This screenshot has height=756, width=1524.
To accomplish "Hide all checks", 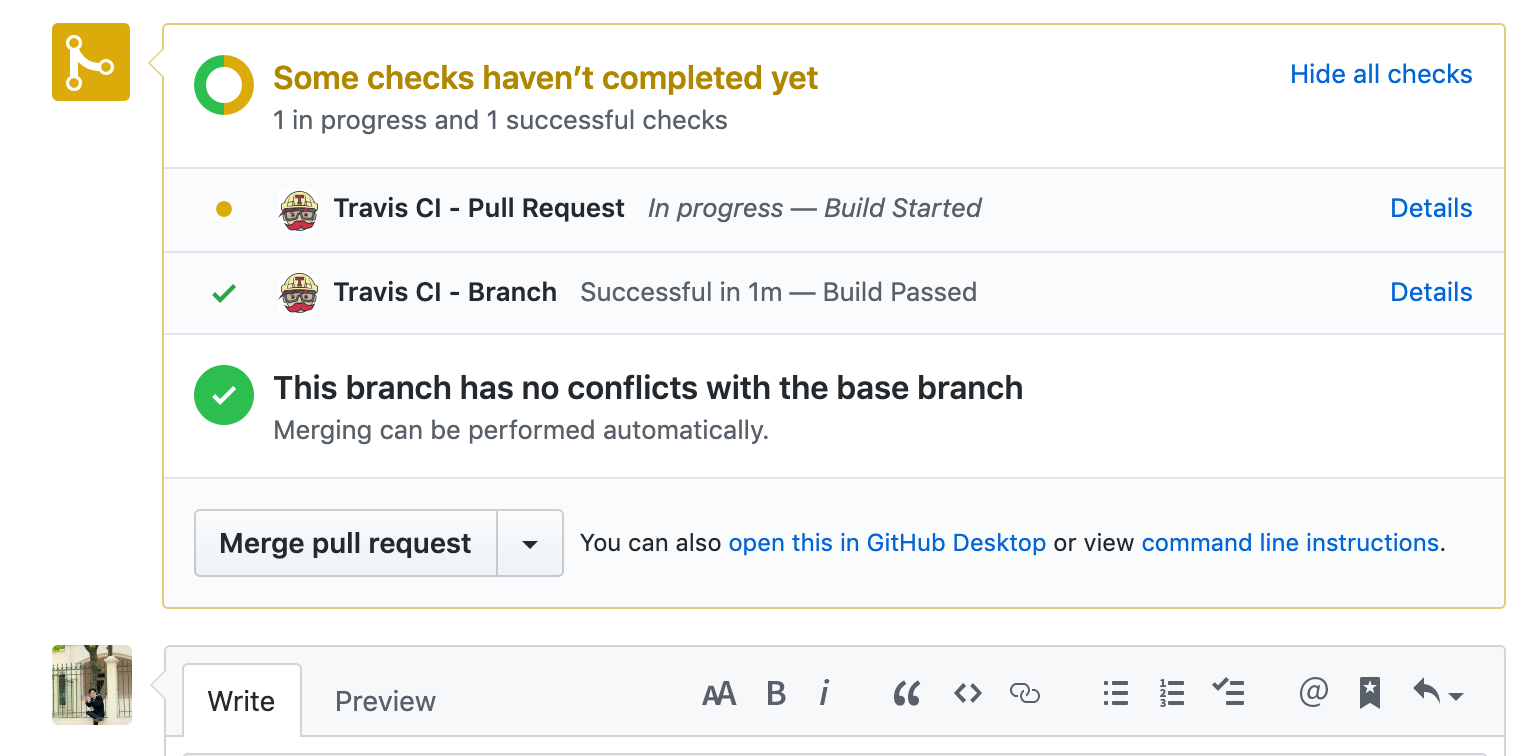I will (1381, 74).
